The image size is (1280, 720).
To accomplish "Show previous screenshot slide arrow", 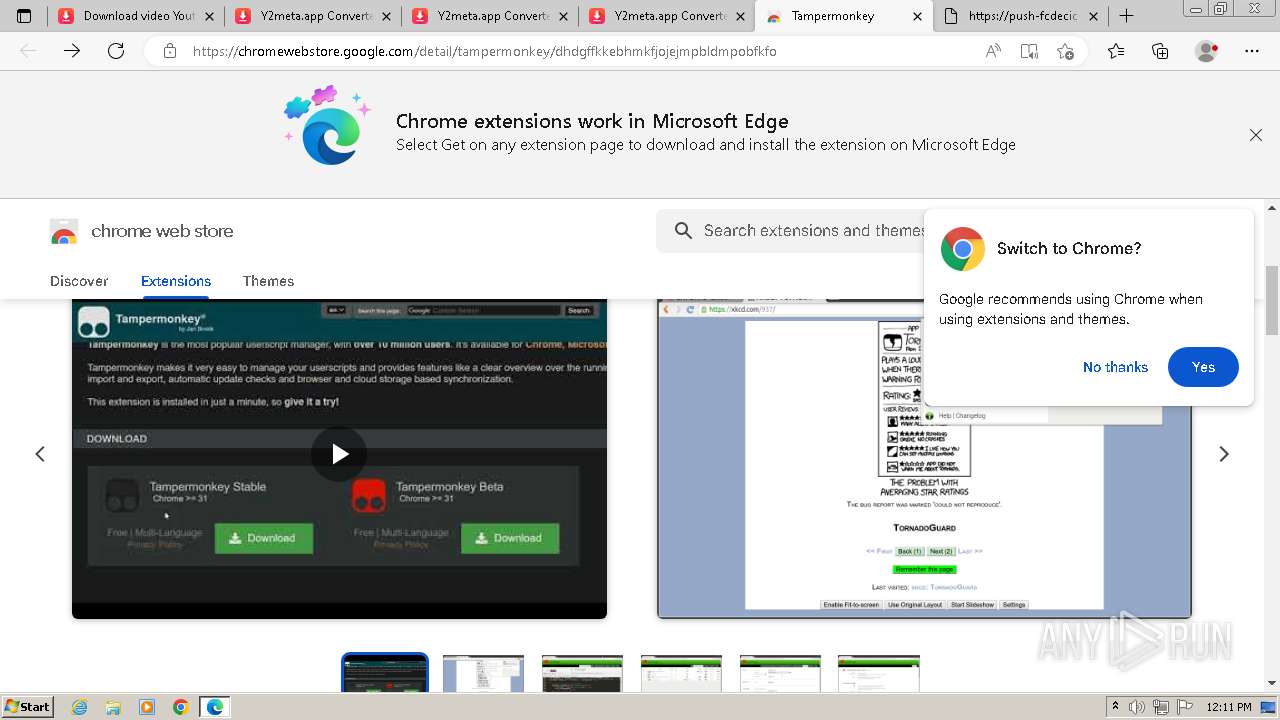I will 40,454.
